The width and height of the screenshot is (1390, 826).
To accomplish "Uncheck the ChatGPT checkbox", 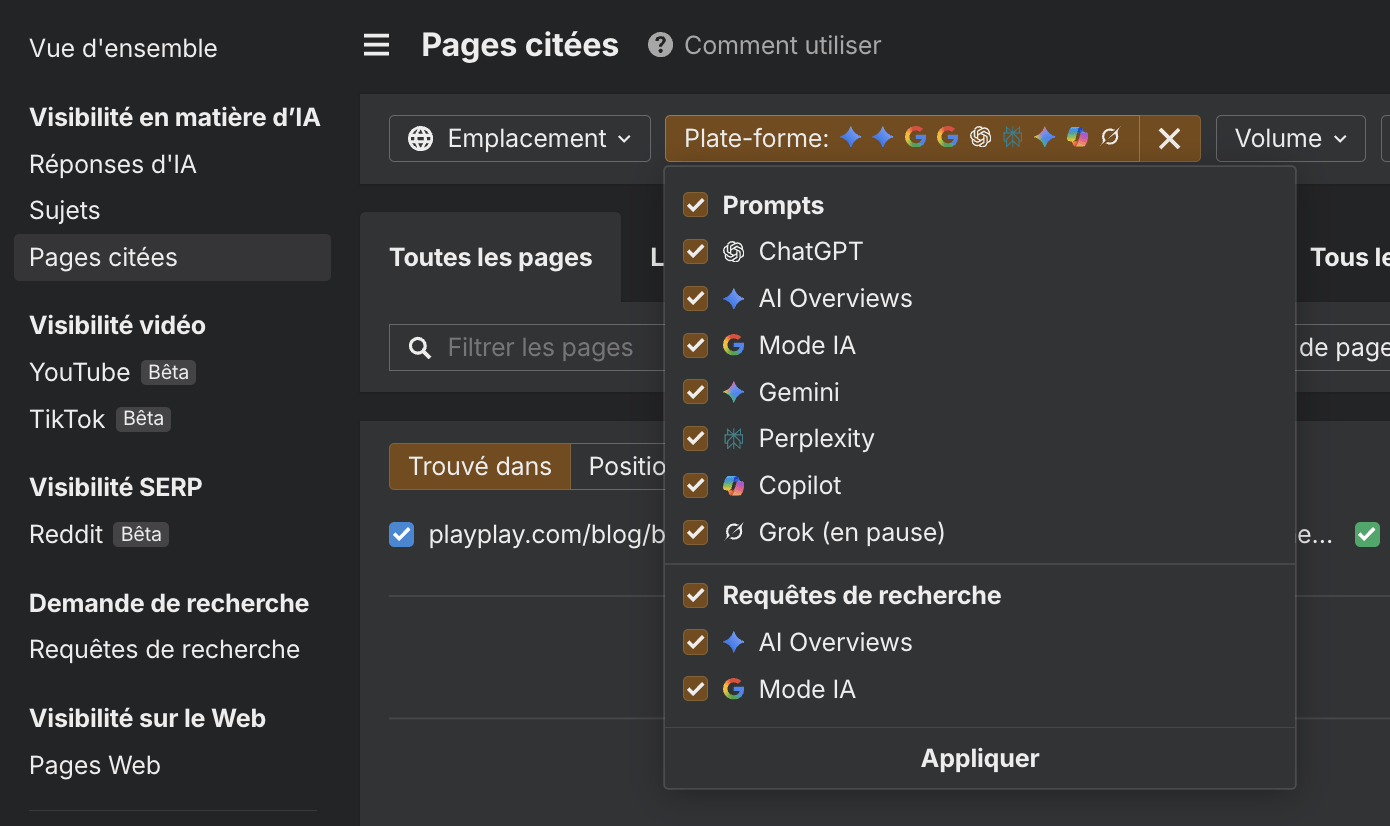I will pos(695,252).
